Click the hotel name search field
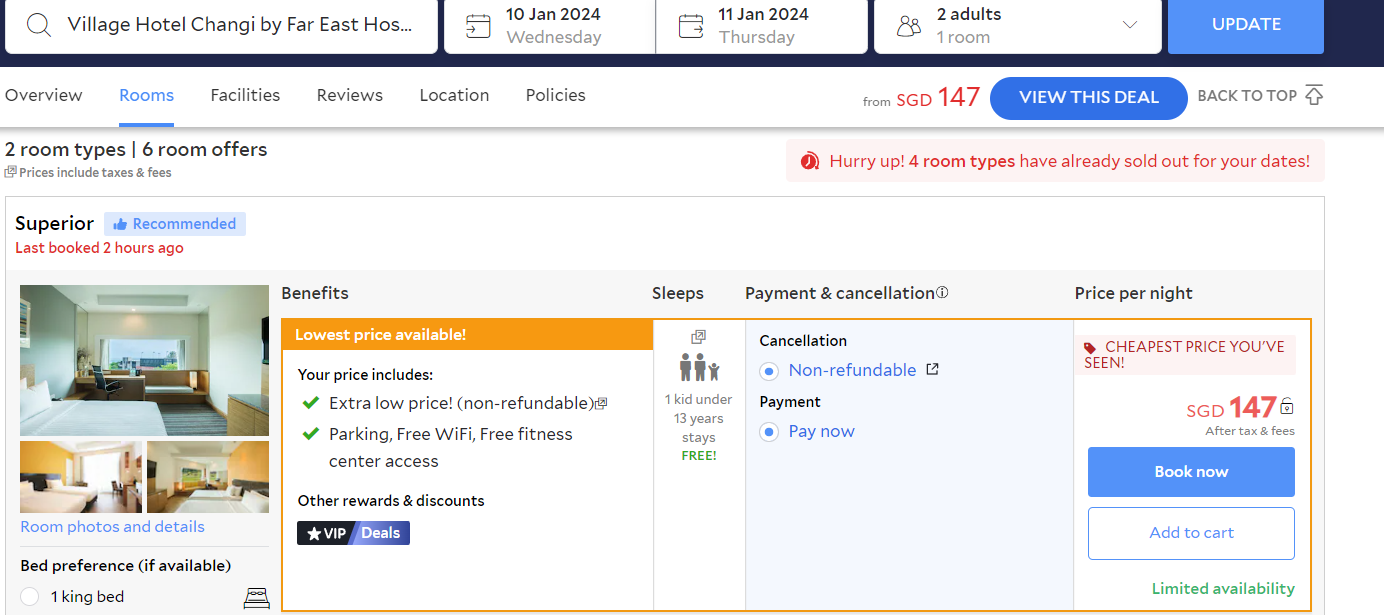Image resolution: width=1384 pixels, height=615 pixels. tap(221, 26)
